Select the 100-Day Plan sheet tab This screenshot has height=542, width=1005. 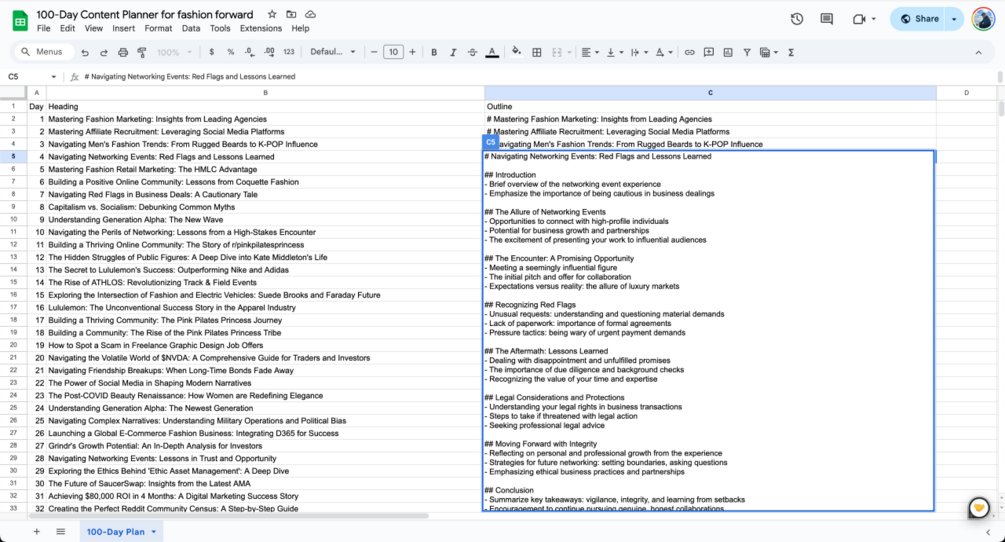point(121,532)
